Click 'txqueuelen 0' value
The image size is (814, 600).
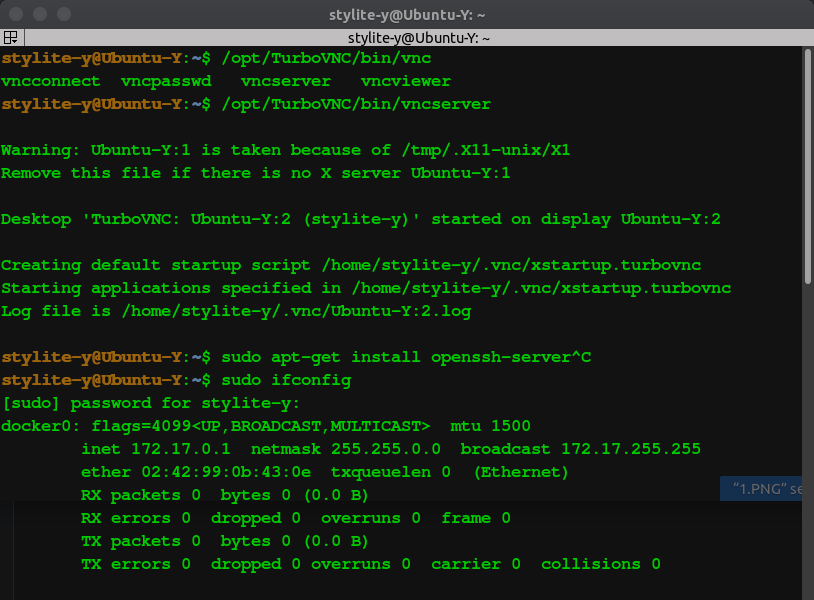391,472
